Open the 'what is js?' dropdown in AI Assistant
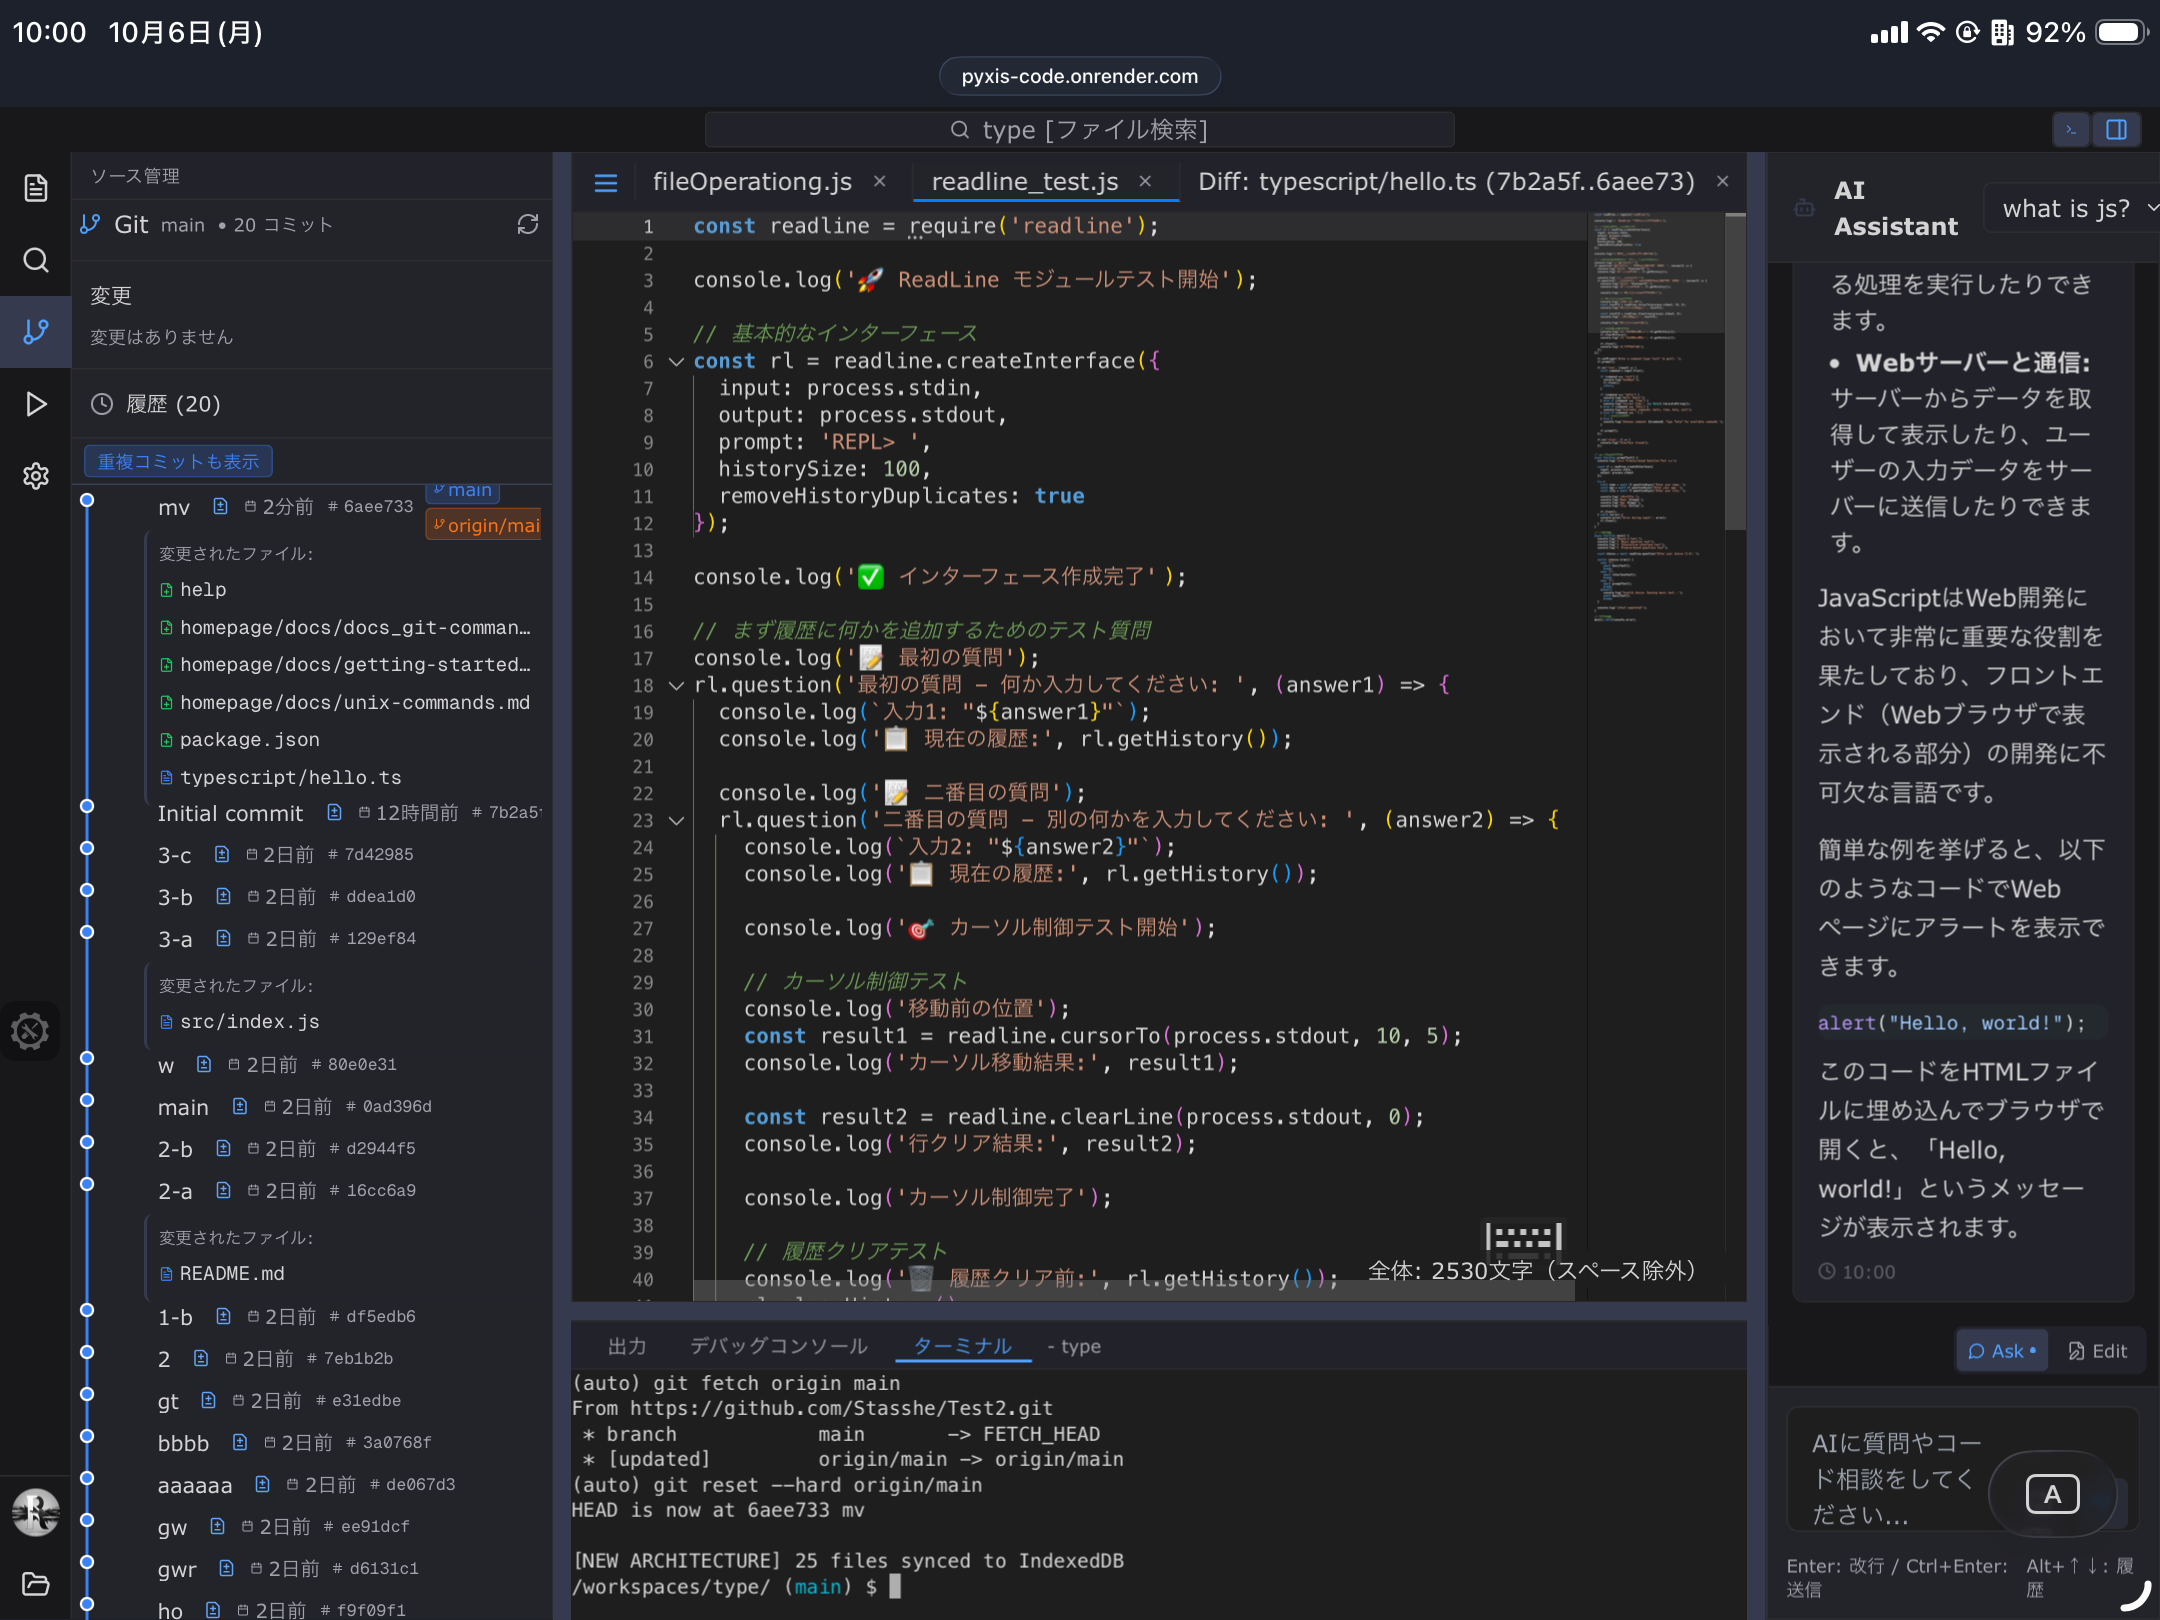This screenshot has height=1620, width=2160. pyautogui.click(x=2070, y=208)
